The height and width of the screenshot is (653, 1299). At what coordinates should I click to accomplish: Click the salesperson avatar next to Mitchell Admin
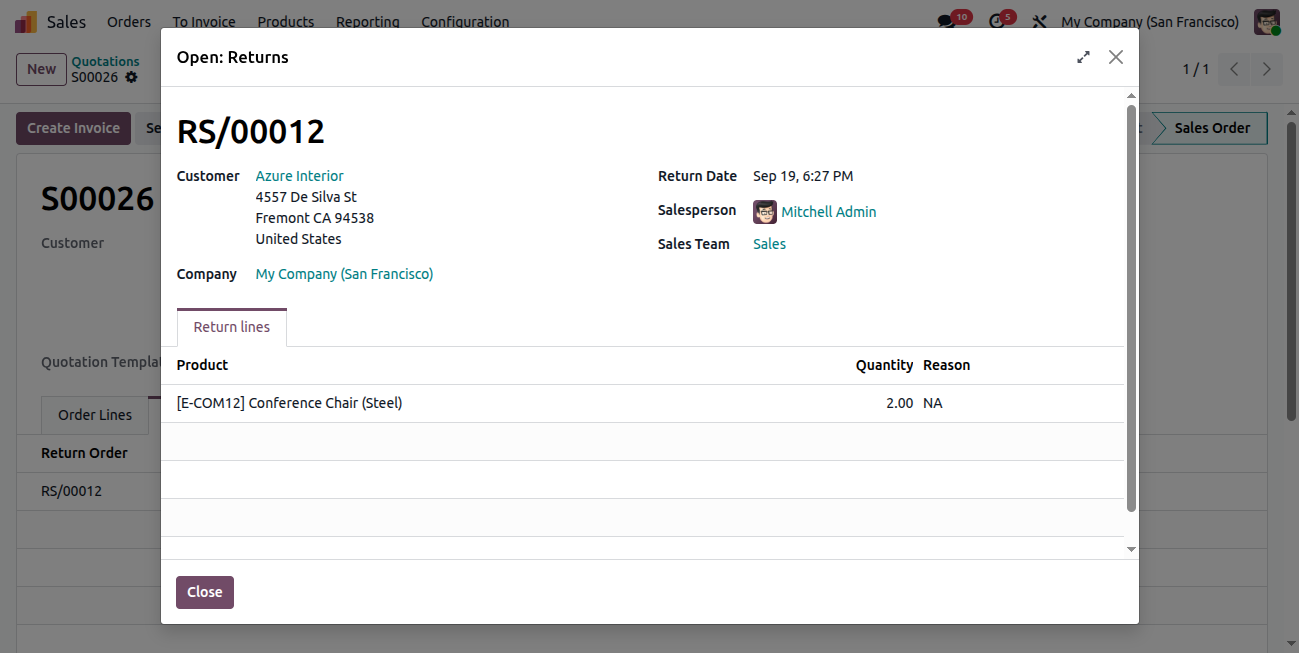pyautogui.click(x=765, y=212)
